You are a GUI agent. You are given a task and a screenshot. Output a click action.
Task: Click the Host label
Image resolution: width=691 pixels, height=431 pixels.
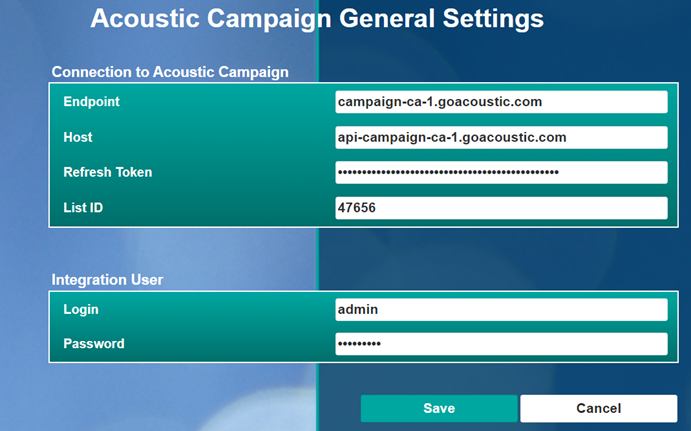pos(78,137)
